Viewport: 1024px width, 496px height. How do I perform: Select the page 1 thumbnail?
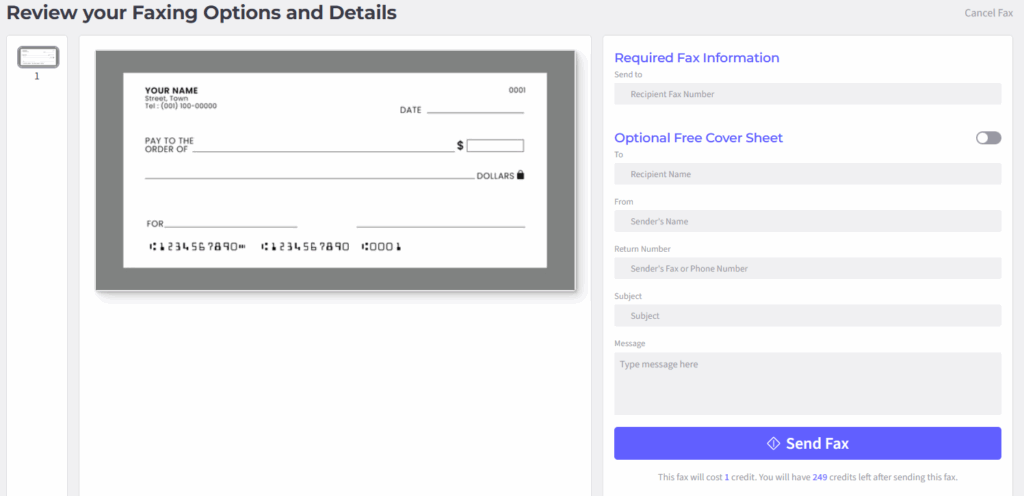(38, 58)
